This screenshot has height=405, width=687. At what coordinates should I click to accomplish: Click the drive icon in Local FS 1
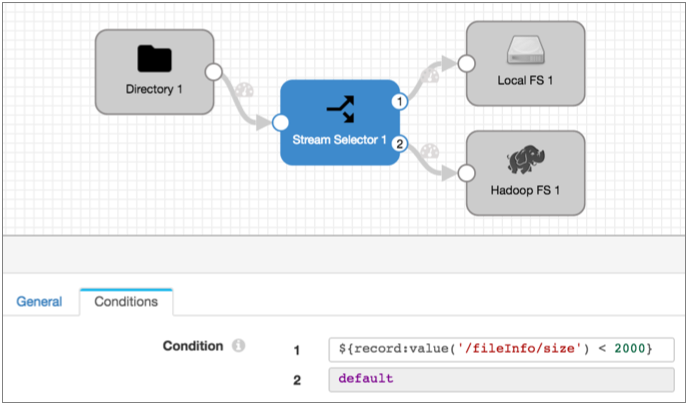[x=525, y=48]
